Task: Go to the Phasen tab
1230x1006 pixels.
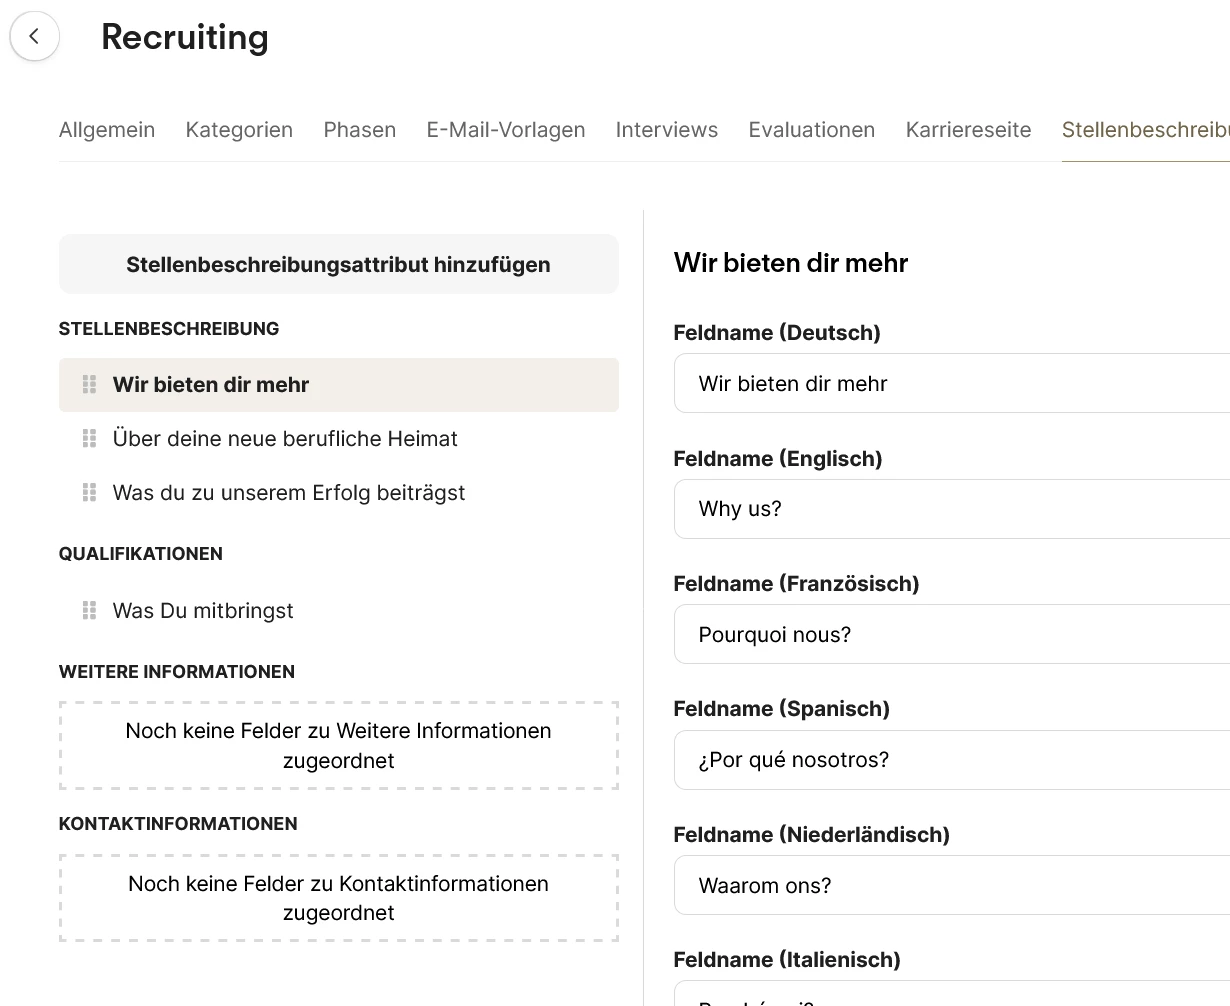Action: coord(359,130)
